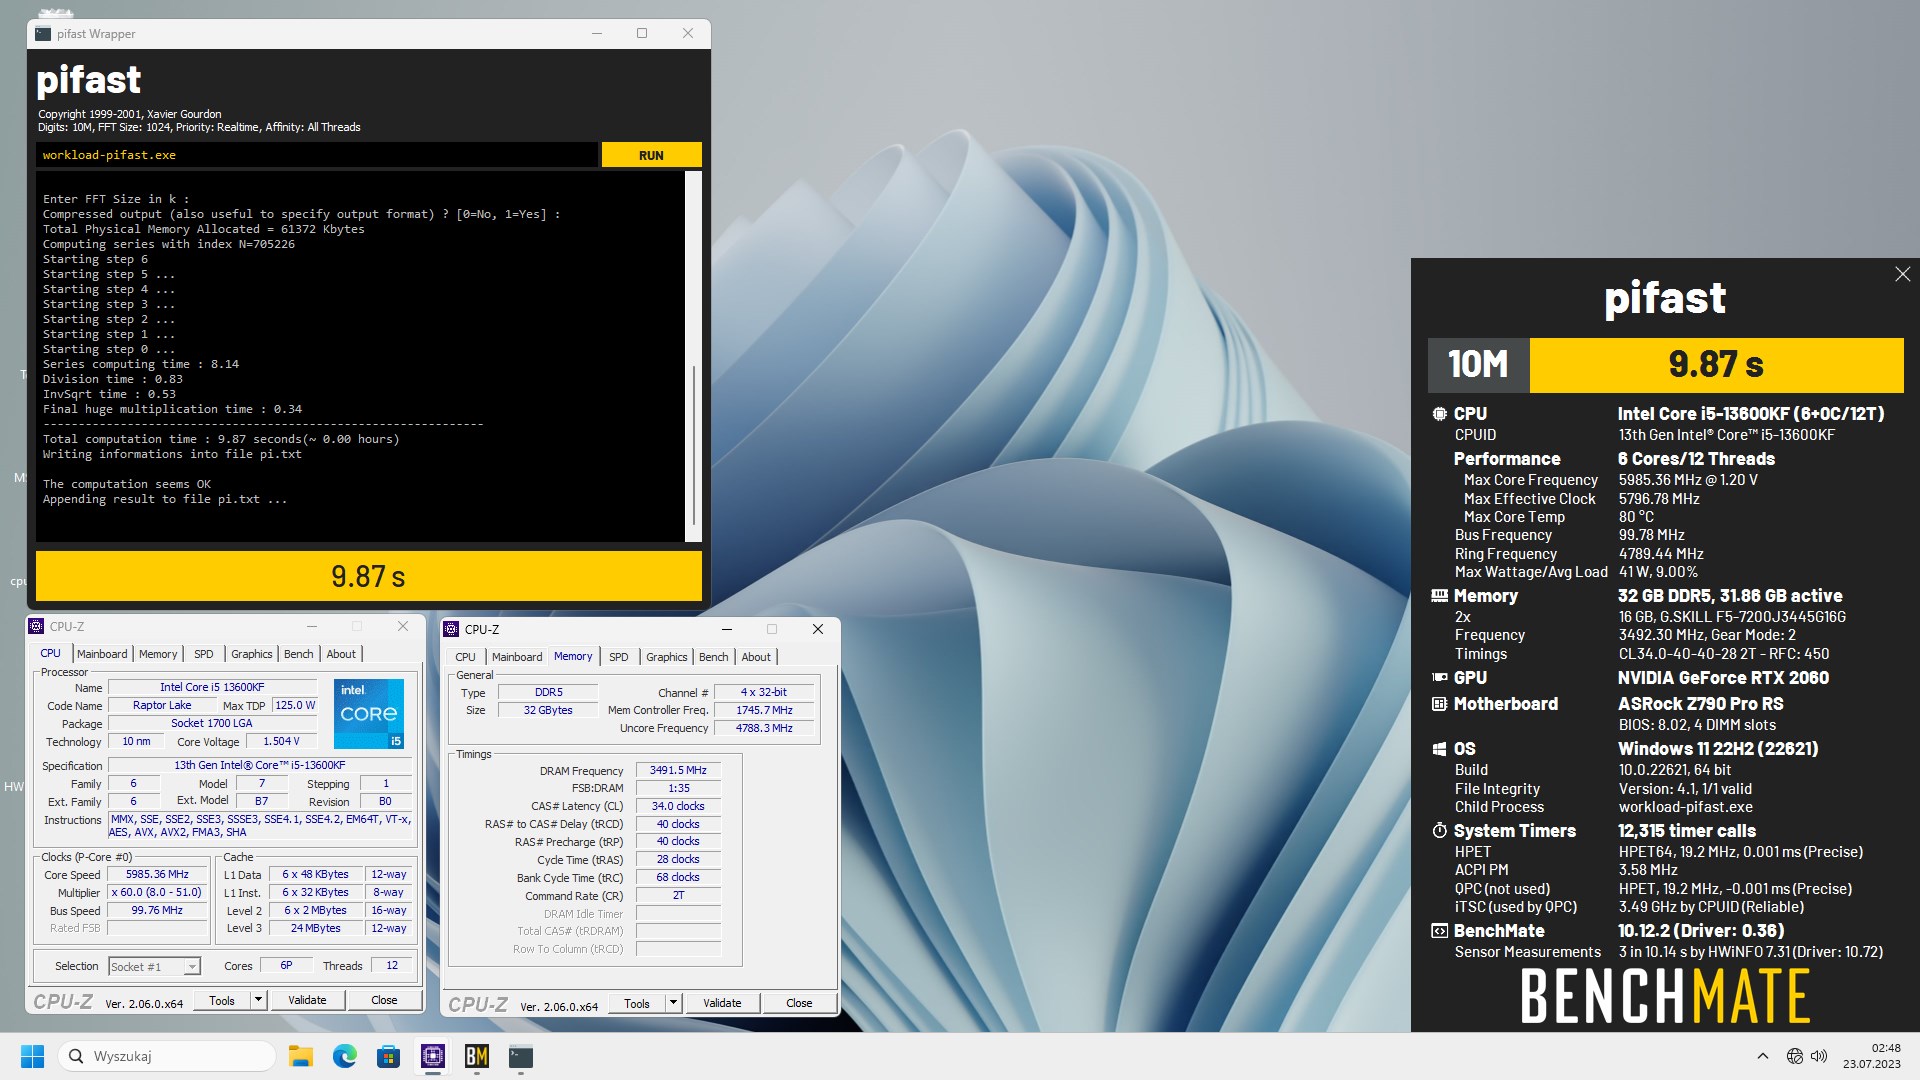Click the volume speaker tray icon
This screenshot has height=1080, width=1920.
click(x=1819, y=1056)
